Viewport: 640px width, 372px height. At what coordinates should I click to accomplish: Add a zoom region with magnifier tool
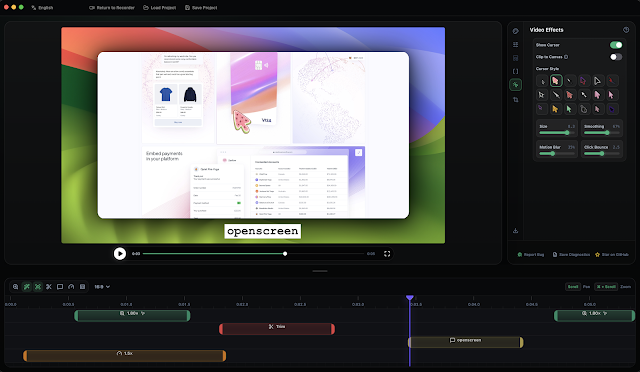coord(16,287)
